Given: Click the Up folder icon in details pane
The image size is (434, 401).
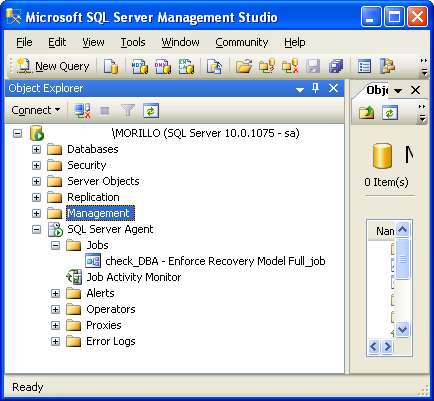Looking at the screenshot, I should click(x=367, y=113).
